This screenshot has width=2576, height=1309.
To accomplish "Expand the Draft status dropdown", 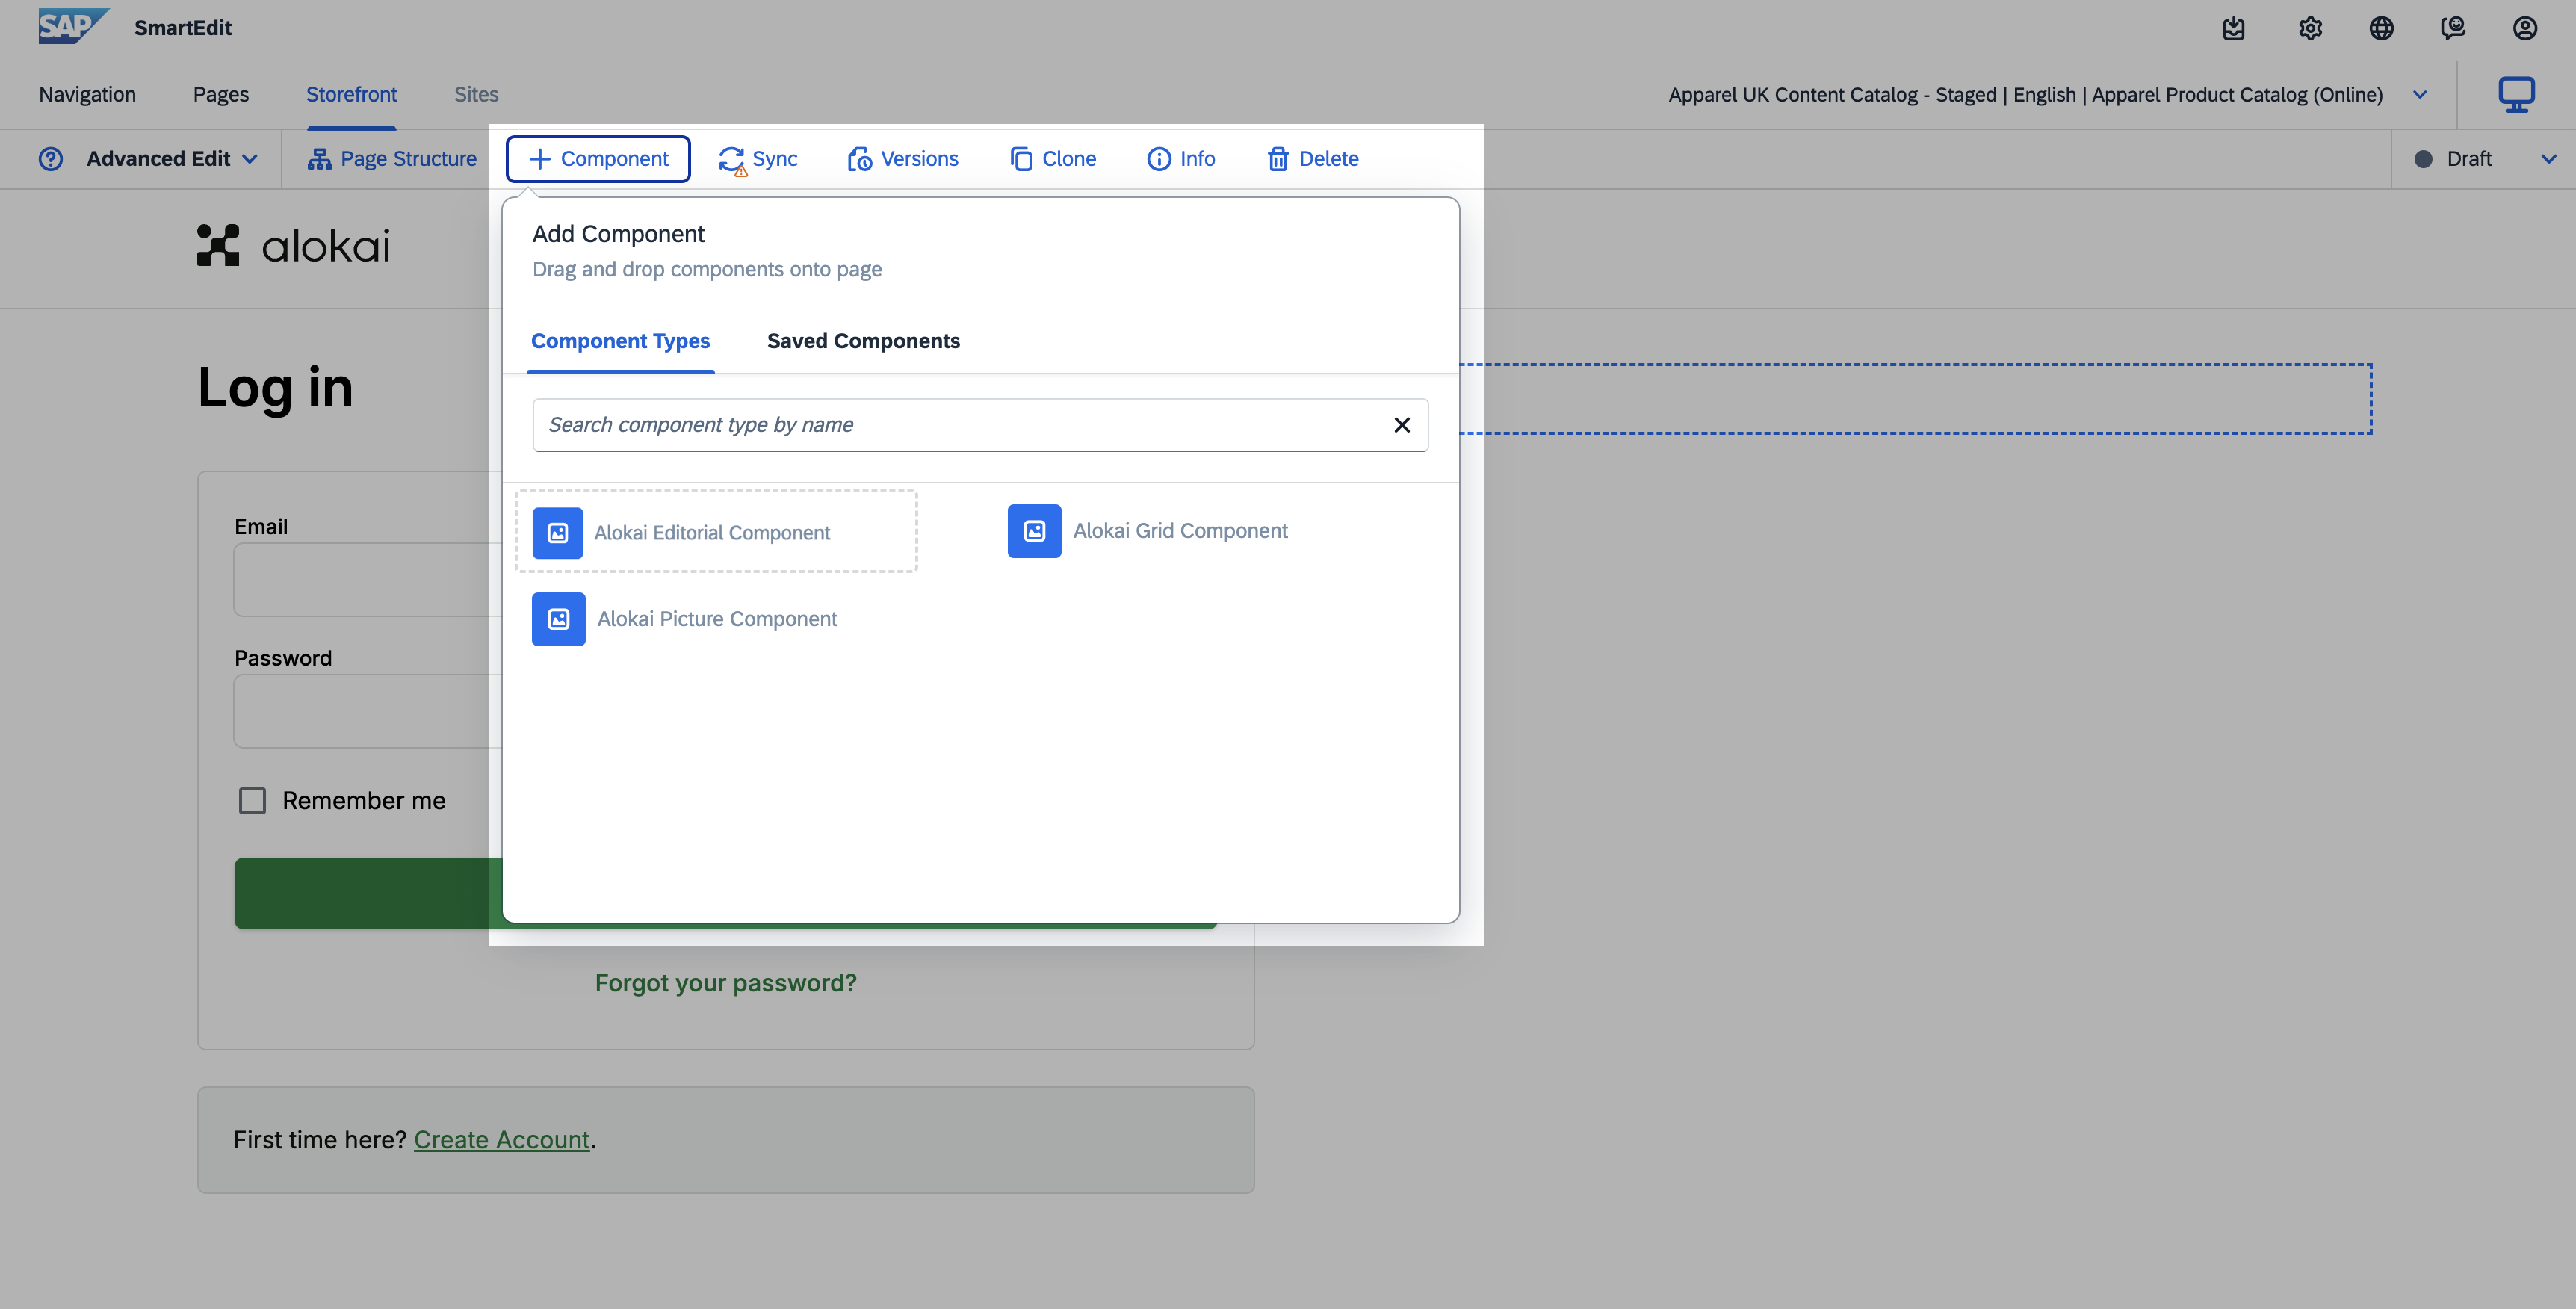I will click(2549, 159).
